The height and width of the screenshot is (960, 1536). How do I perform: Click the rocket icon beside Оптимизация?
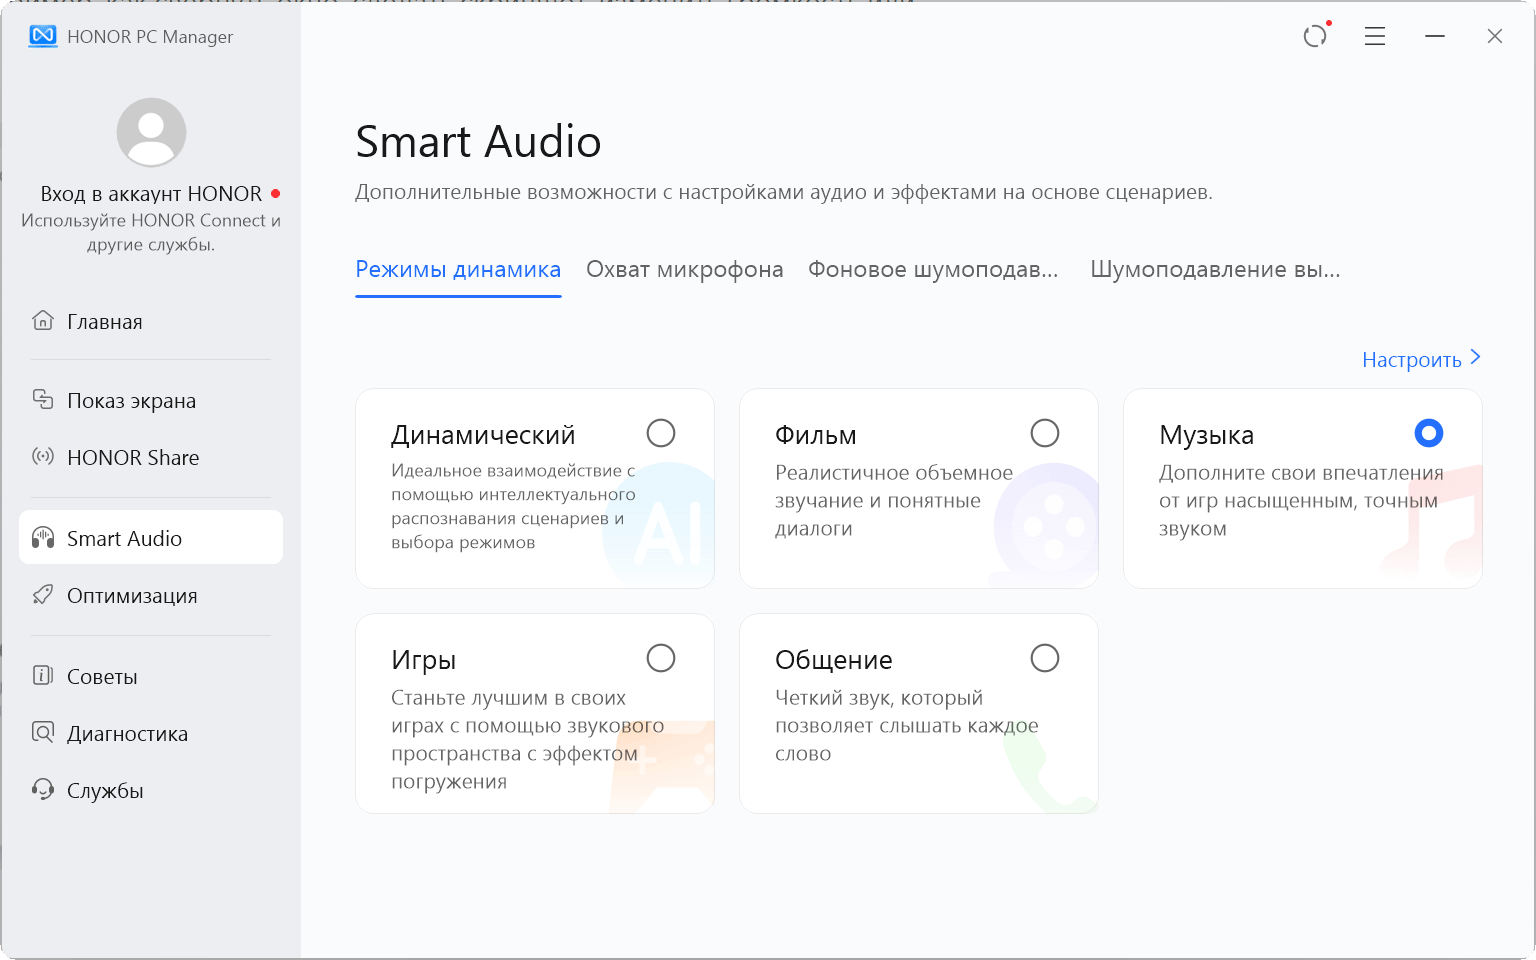point(43,595)
